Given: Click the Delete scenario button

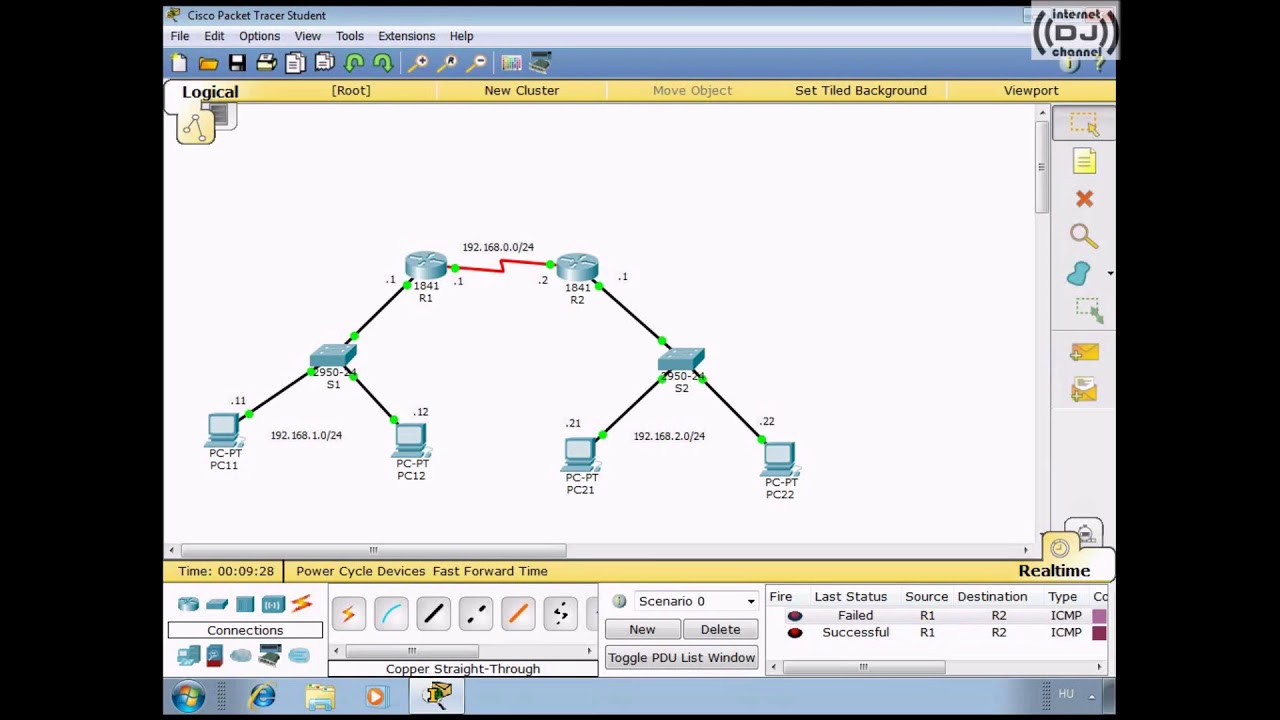Looking at the screenshot, I should pyautogui.click(x=720, y=630).
